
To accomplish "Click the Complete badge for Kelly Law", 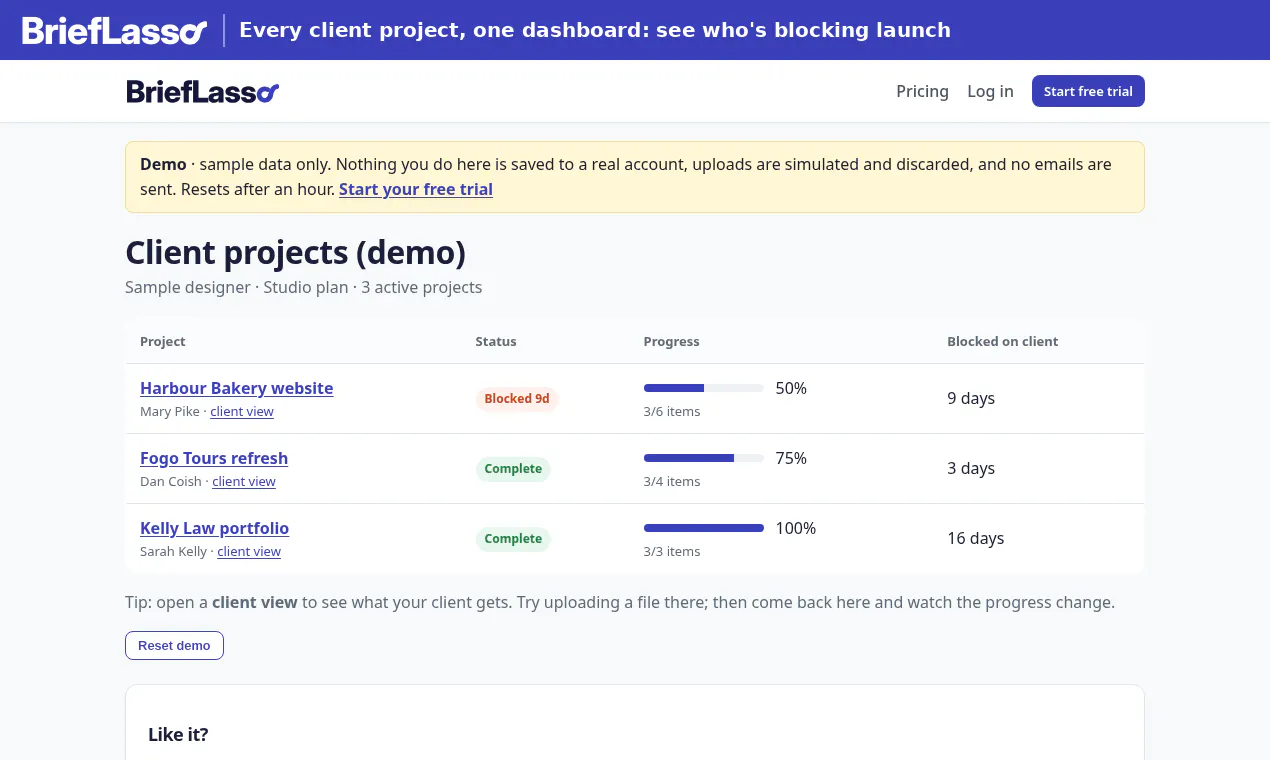I will (x=513, y=539).
